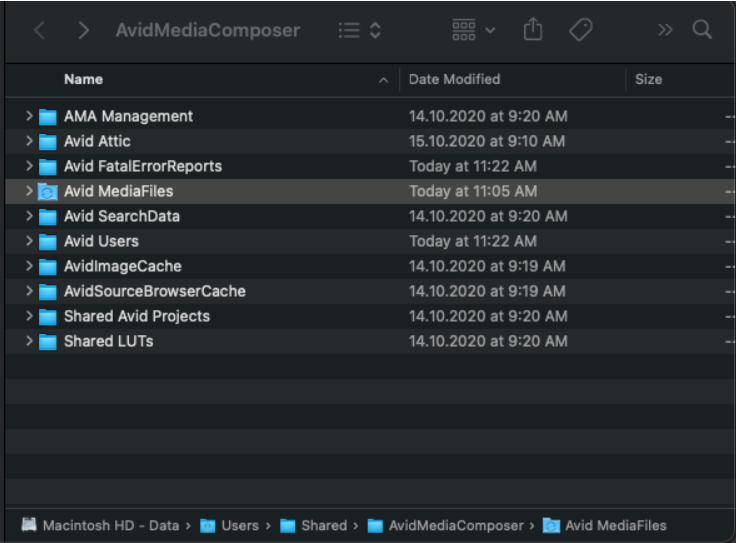This screenshot has height=543, width=738.
Task: Click the Size column header
Action: [648, 79]
